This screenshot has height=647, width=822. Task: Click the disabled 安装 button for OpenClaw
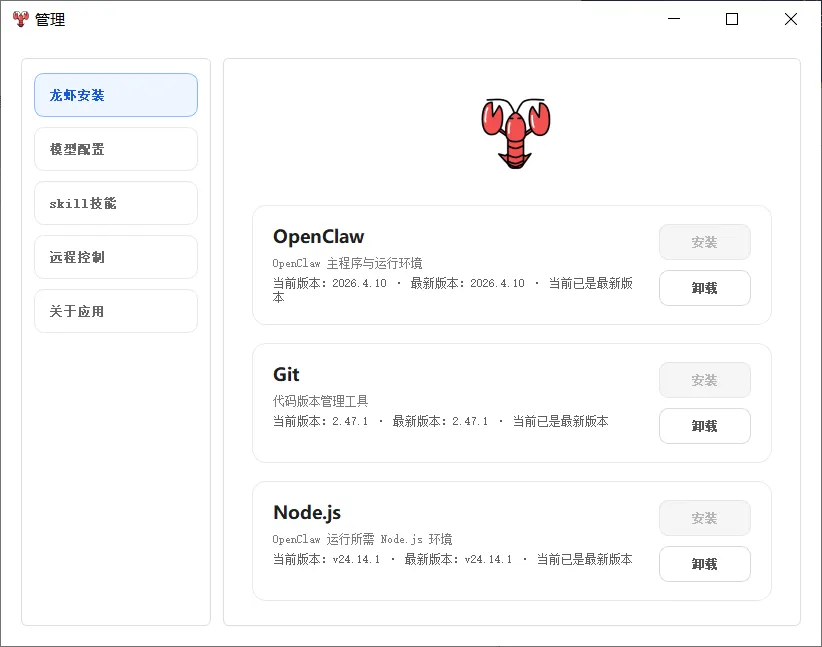[705, 242]
